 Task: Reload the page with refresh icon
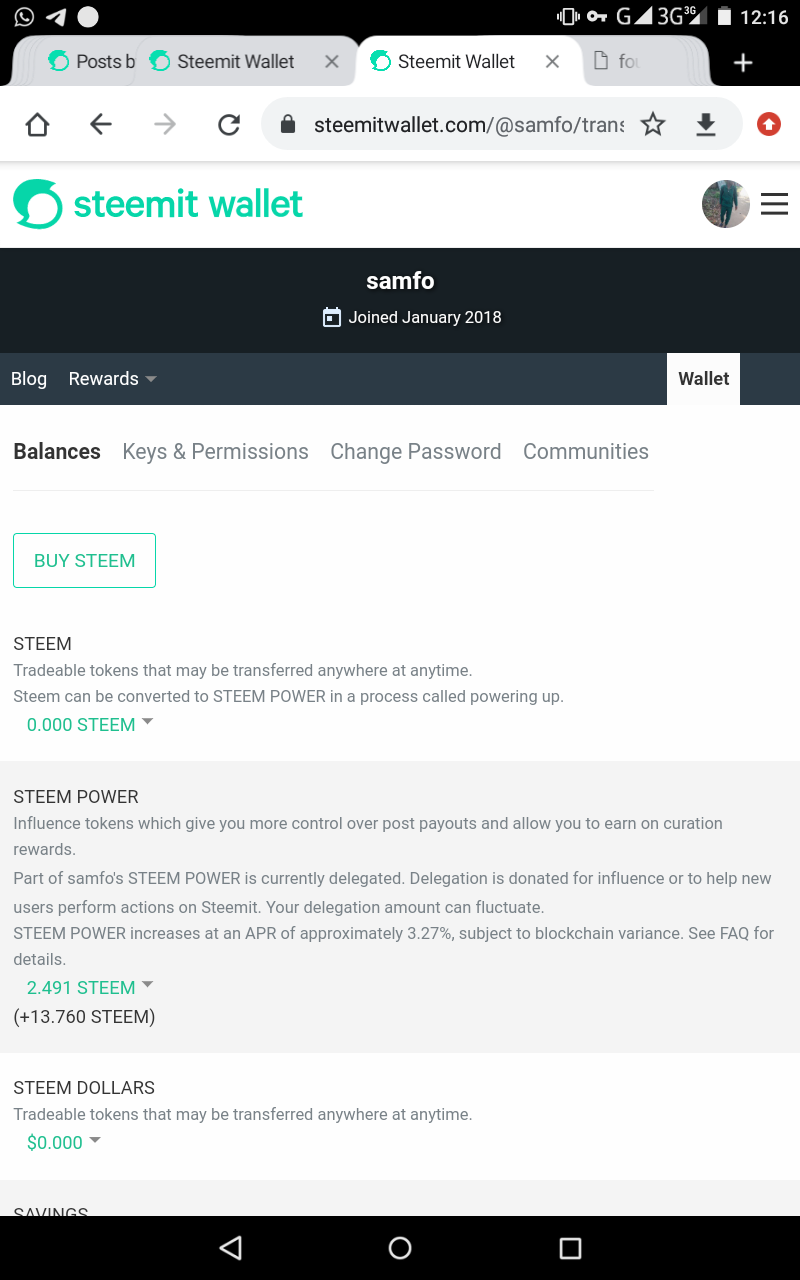tap(229, 124)
